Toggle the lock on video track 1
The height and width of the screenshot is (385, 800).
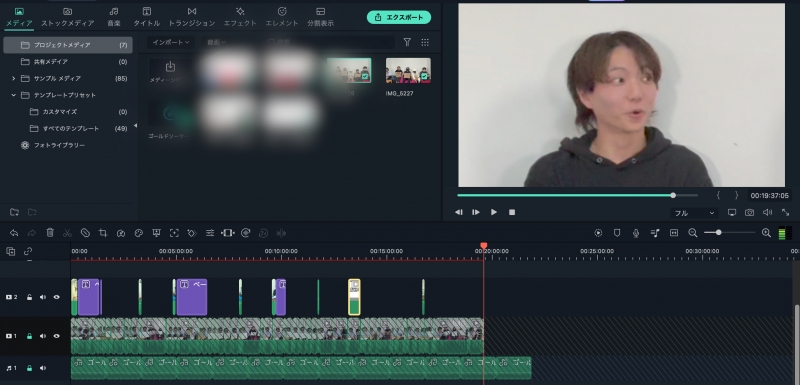[29, 336]
